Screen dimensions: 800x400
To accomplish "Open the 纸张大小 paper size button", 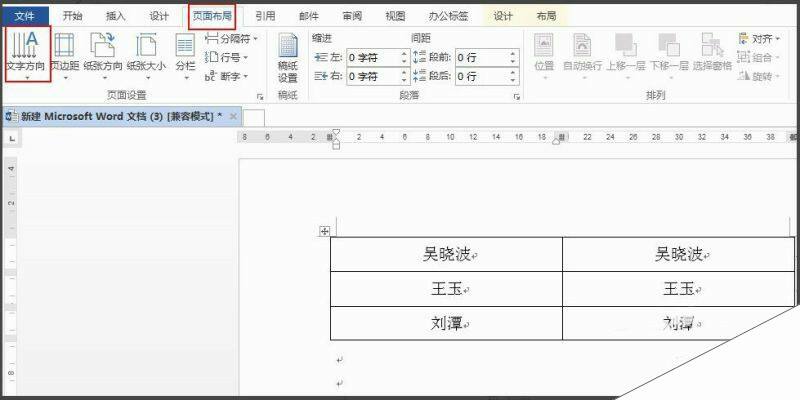I will pyautogui.click(x=147, y=56).
